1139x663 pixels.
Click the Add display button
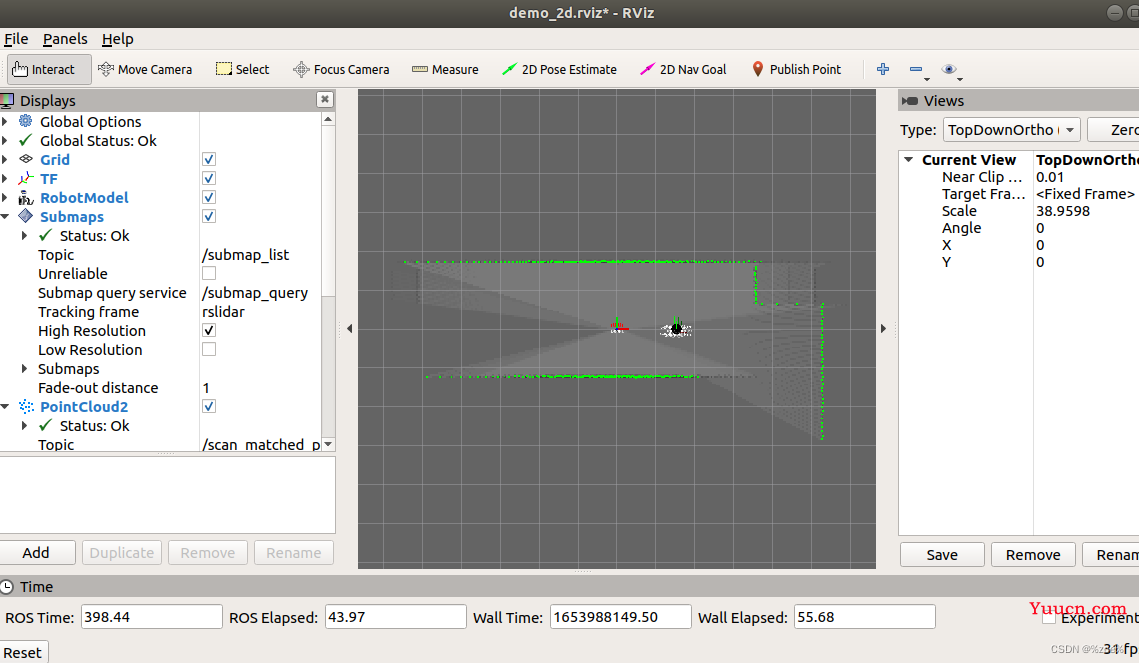[36, 553]
